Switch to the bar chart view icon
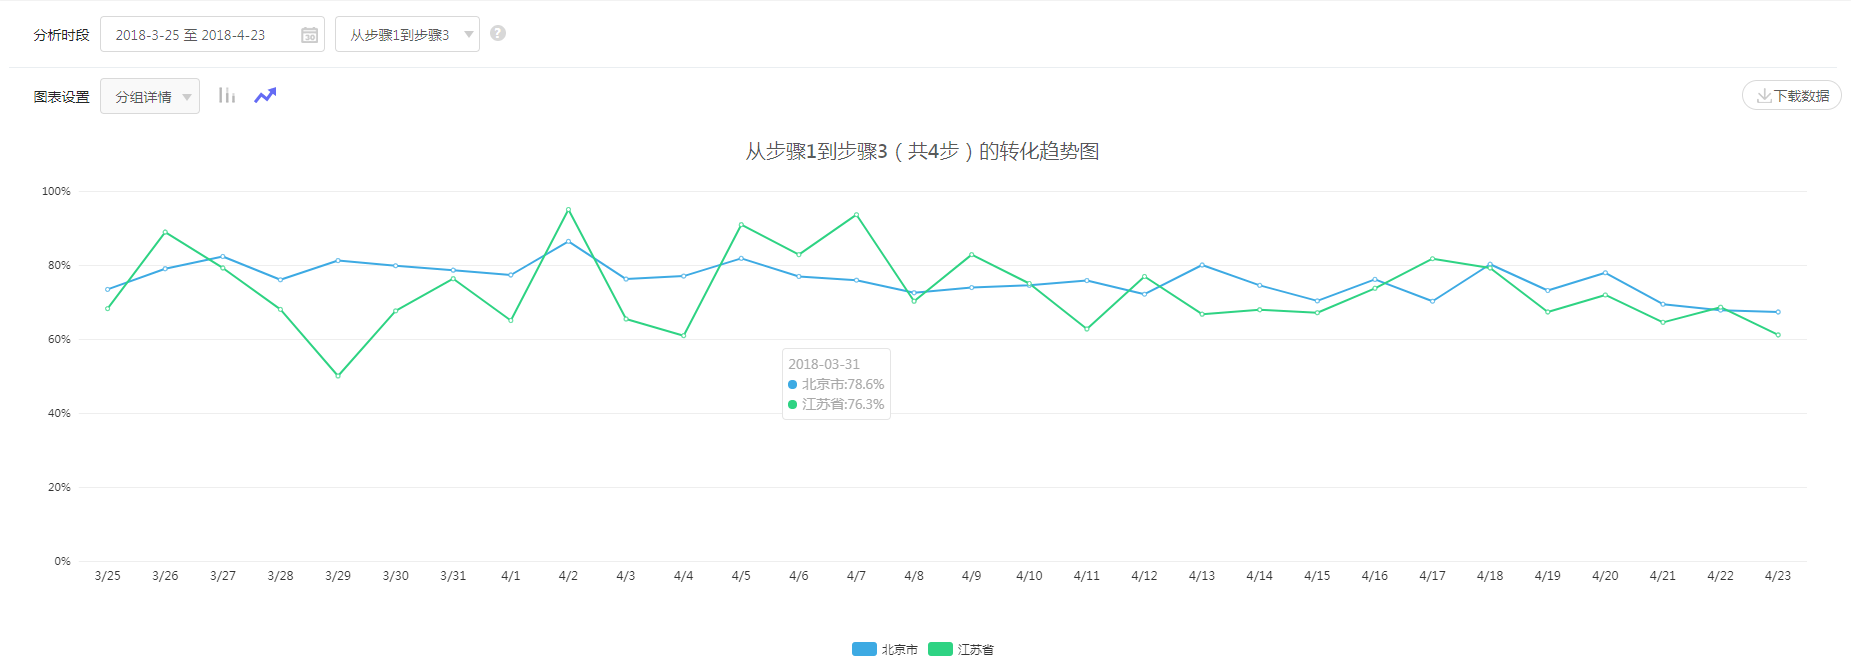This screenshot has height=672, width=1851. 227,95
